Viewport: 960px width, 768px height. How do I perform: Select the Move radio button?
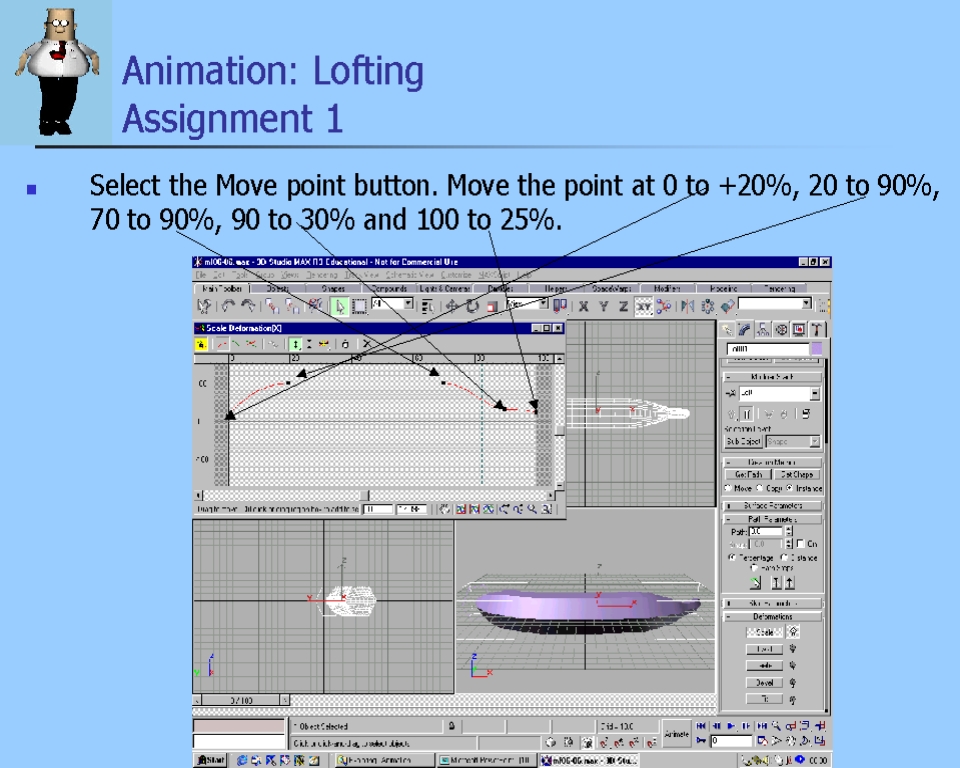(x=727, y=488)
